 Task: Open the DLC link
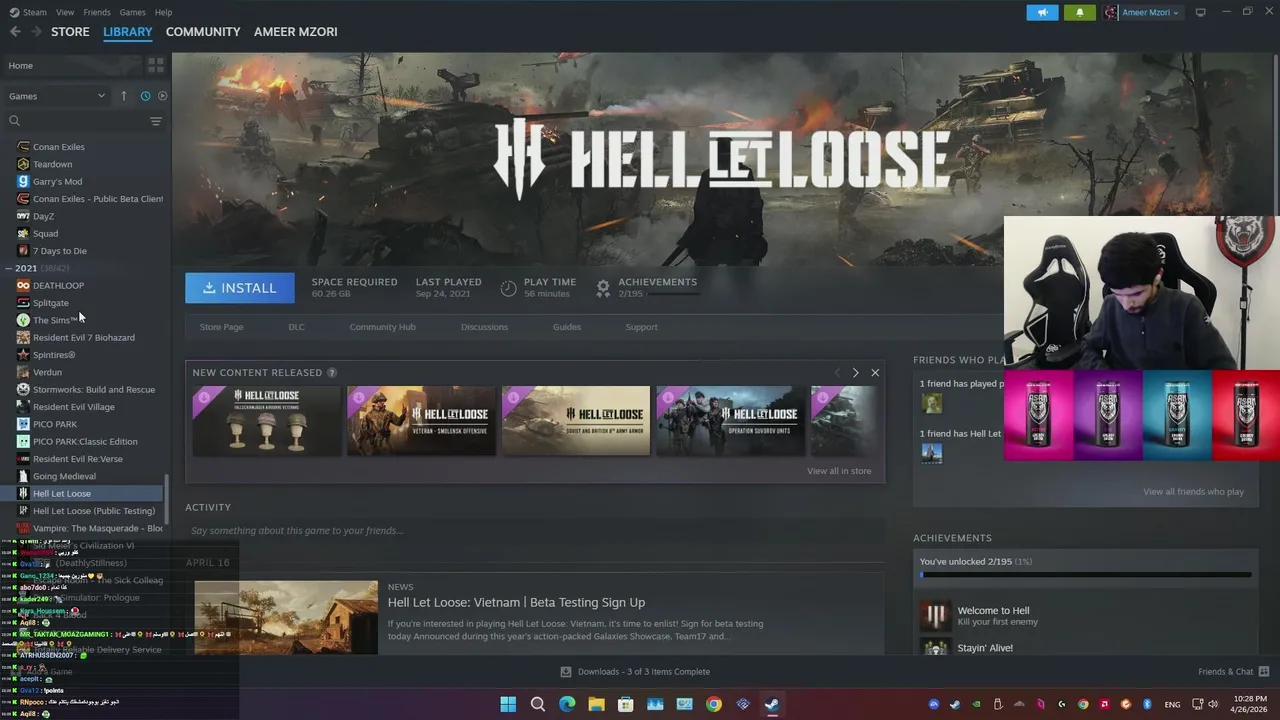[x=297, y=327]
